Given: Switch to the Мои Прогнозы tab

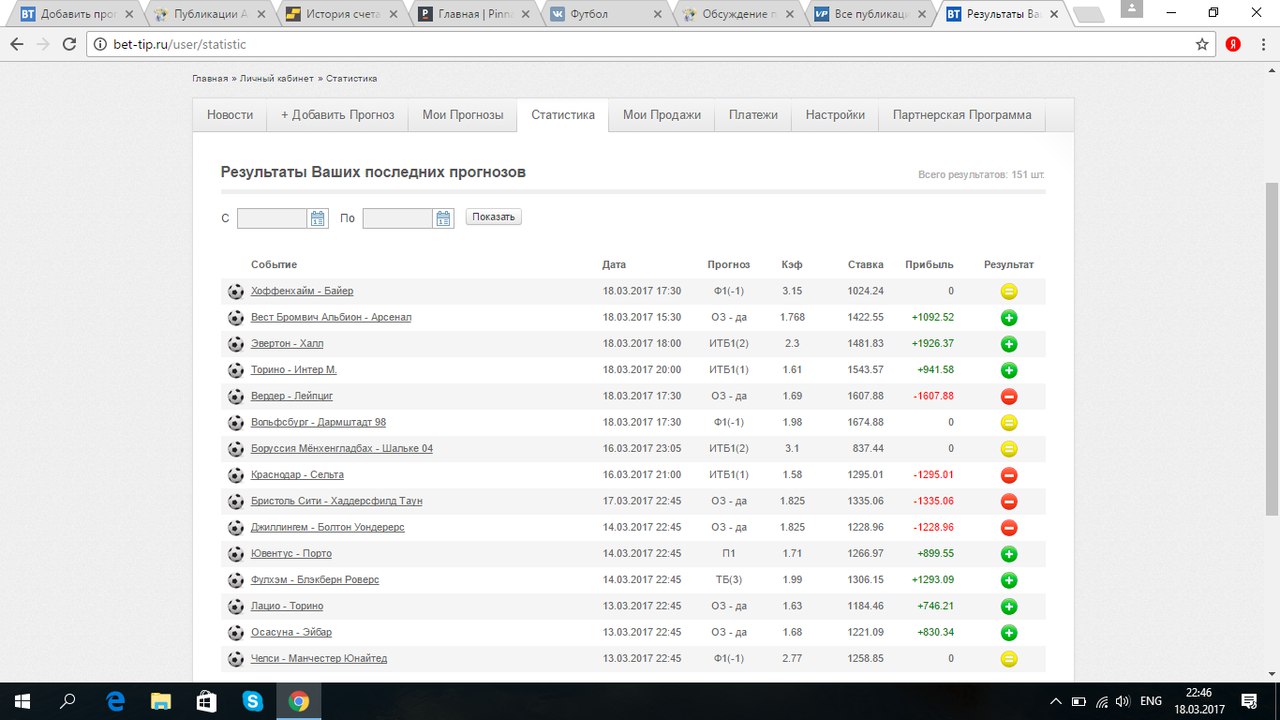Looking at the screenshot, I should click(x=463, y=115).
